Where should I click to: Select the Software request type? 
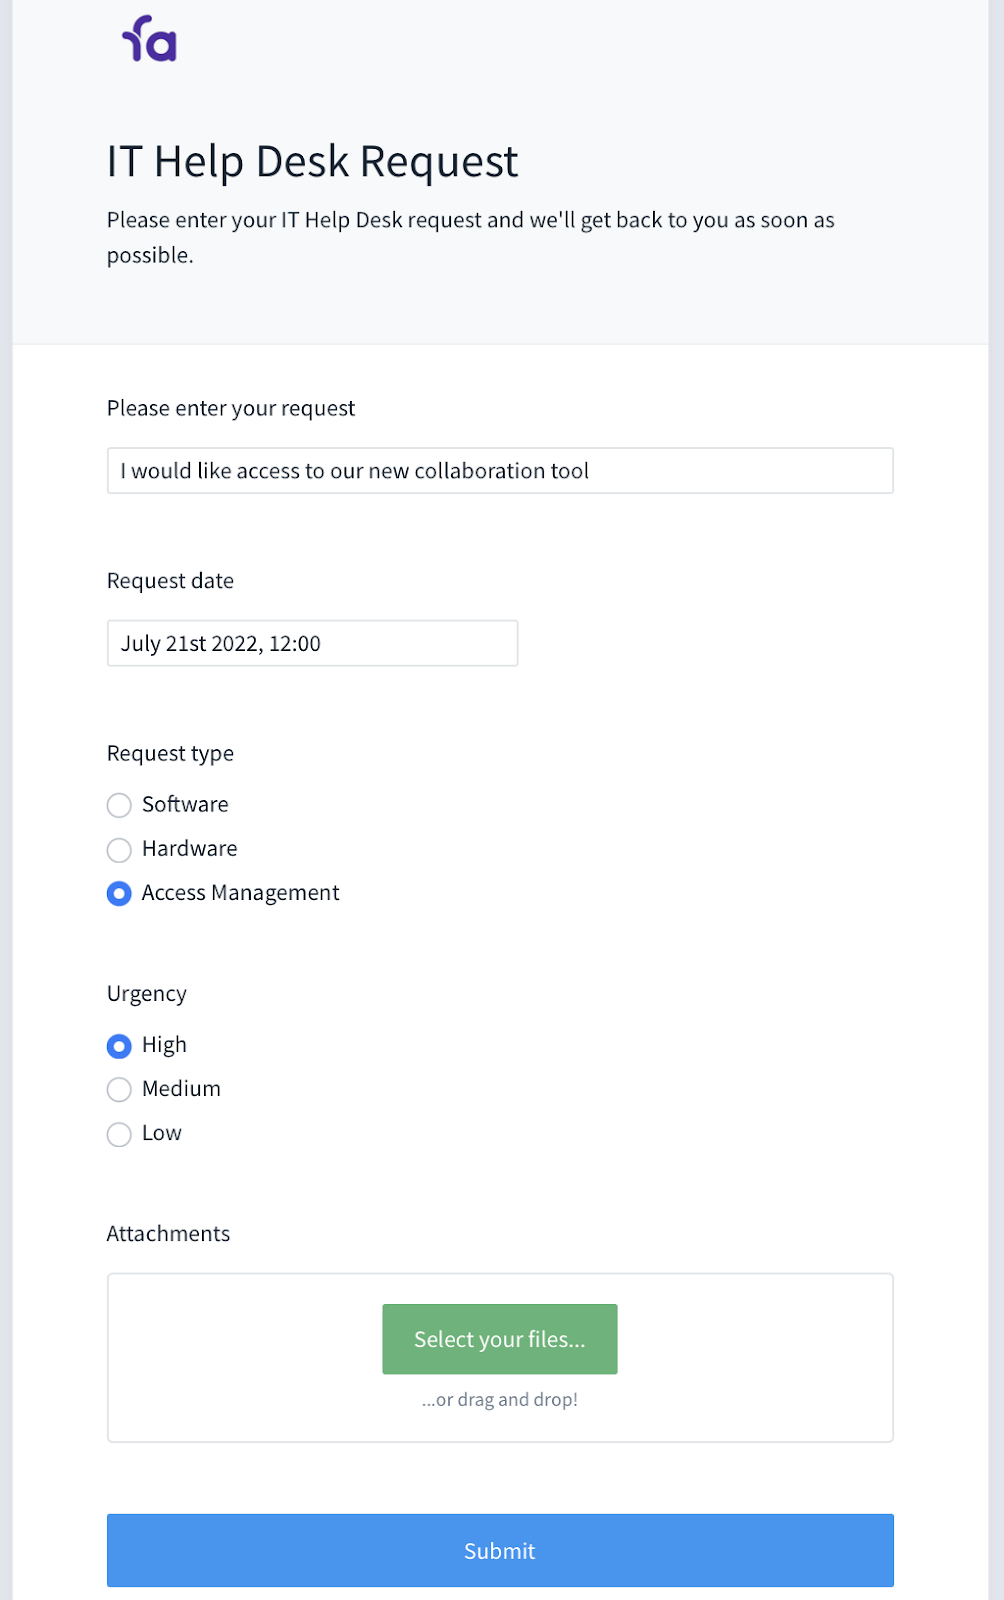pos(120,805)
